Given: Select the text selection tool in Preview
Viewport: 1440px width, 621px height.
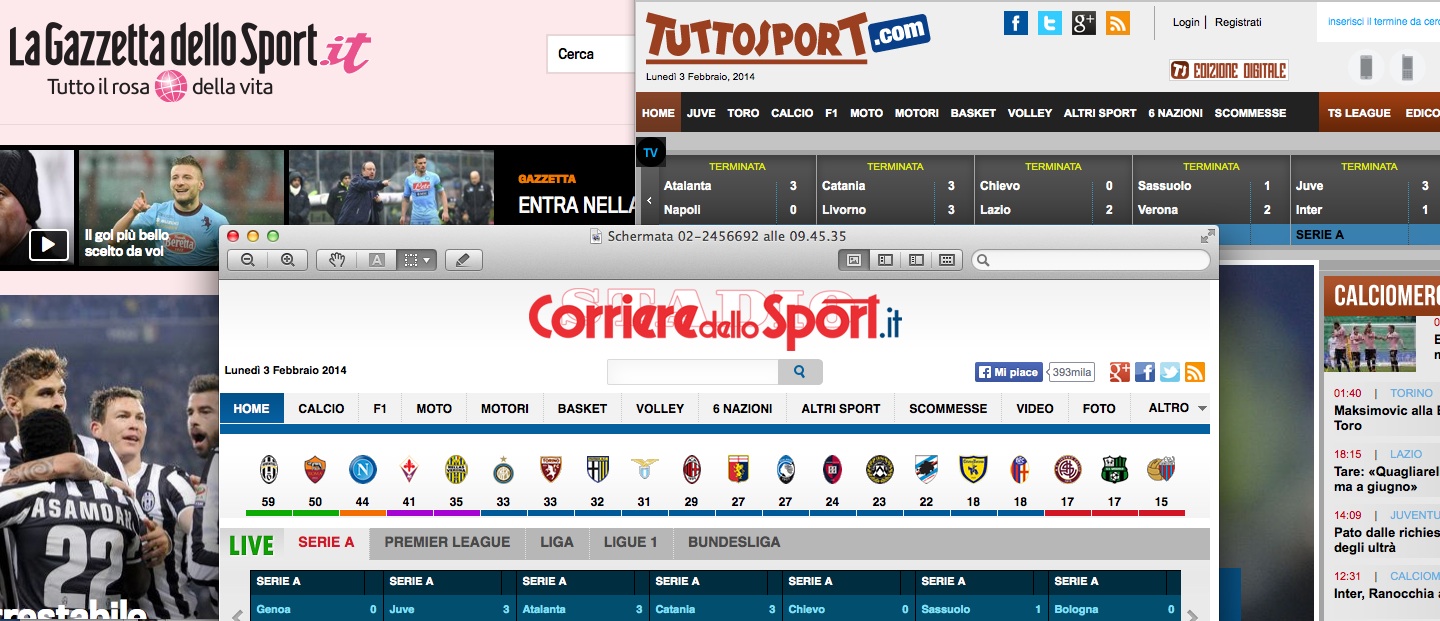Looking at the screenshot, I should (377, 260).
